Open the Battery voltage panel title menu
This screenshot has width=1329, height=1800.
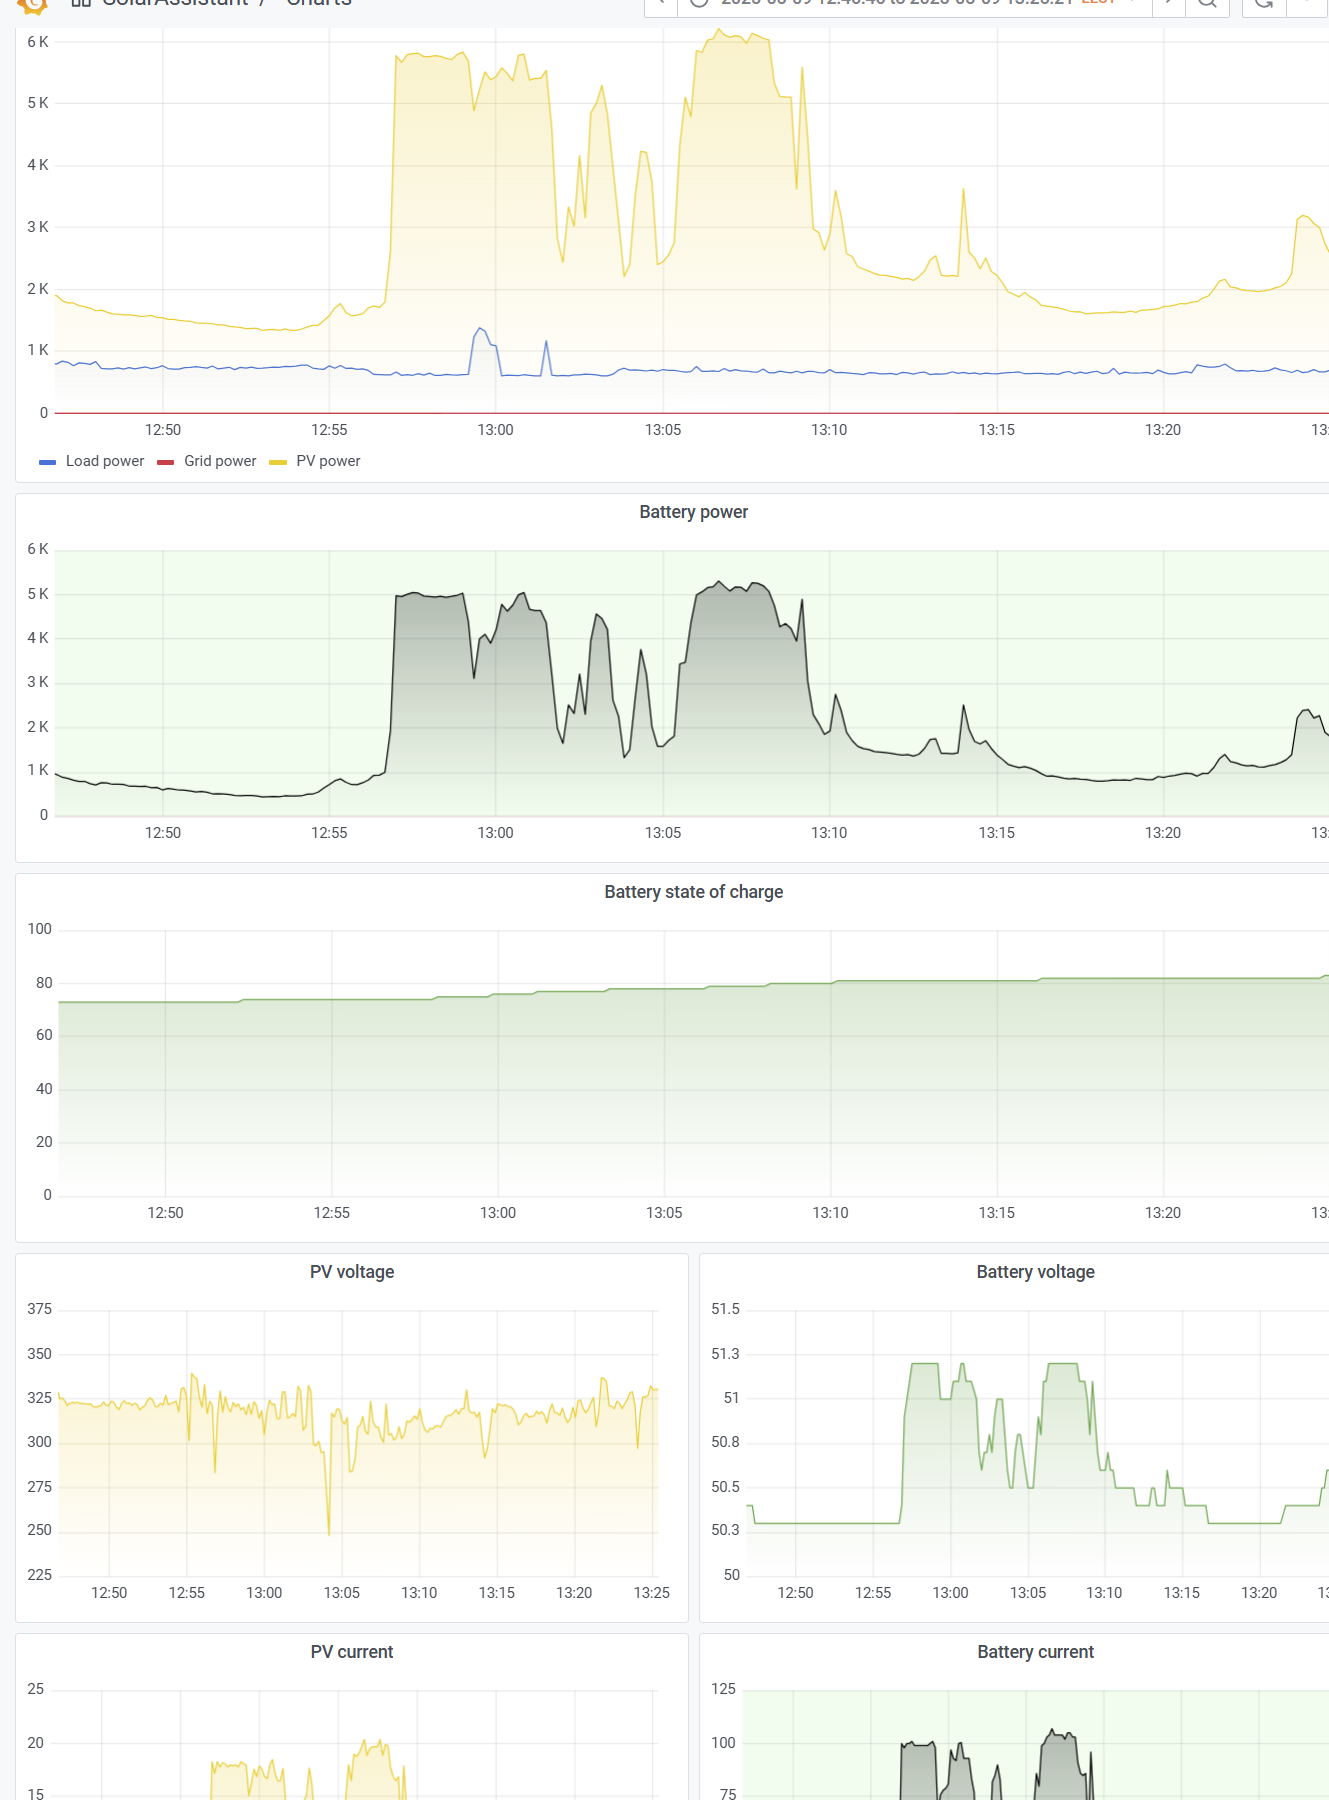[x=1035, y=1272]
